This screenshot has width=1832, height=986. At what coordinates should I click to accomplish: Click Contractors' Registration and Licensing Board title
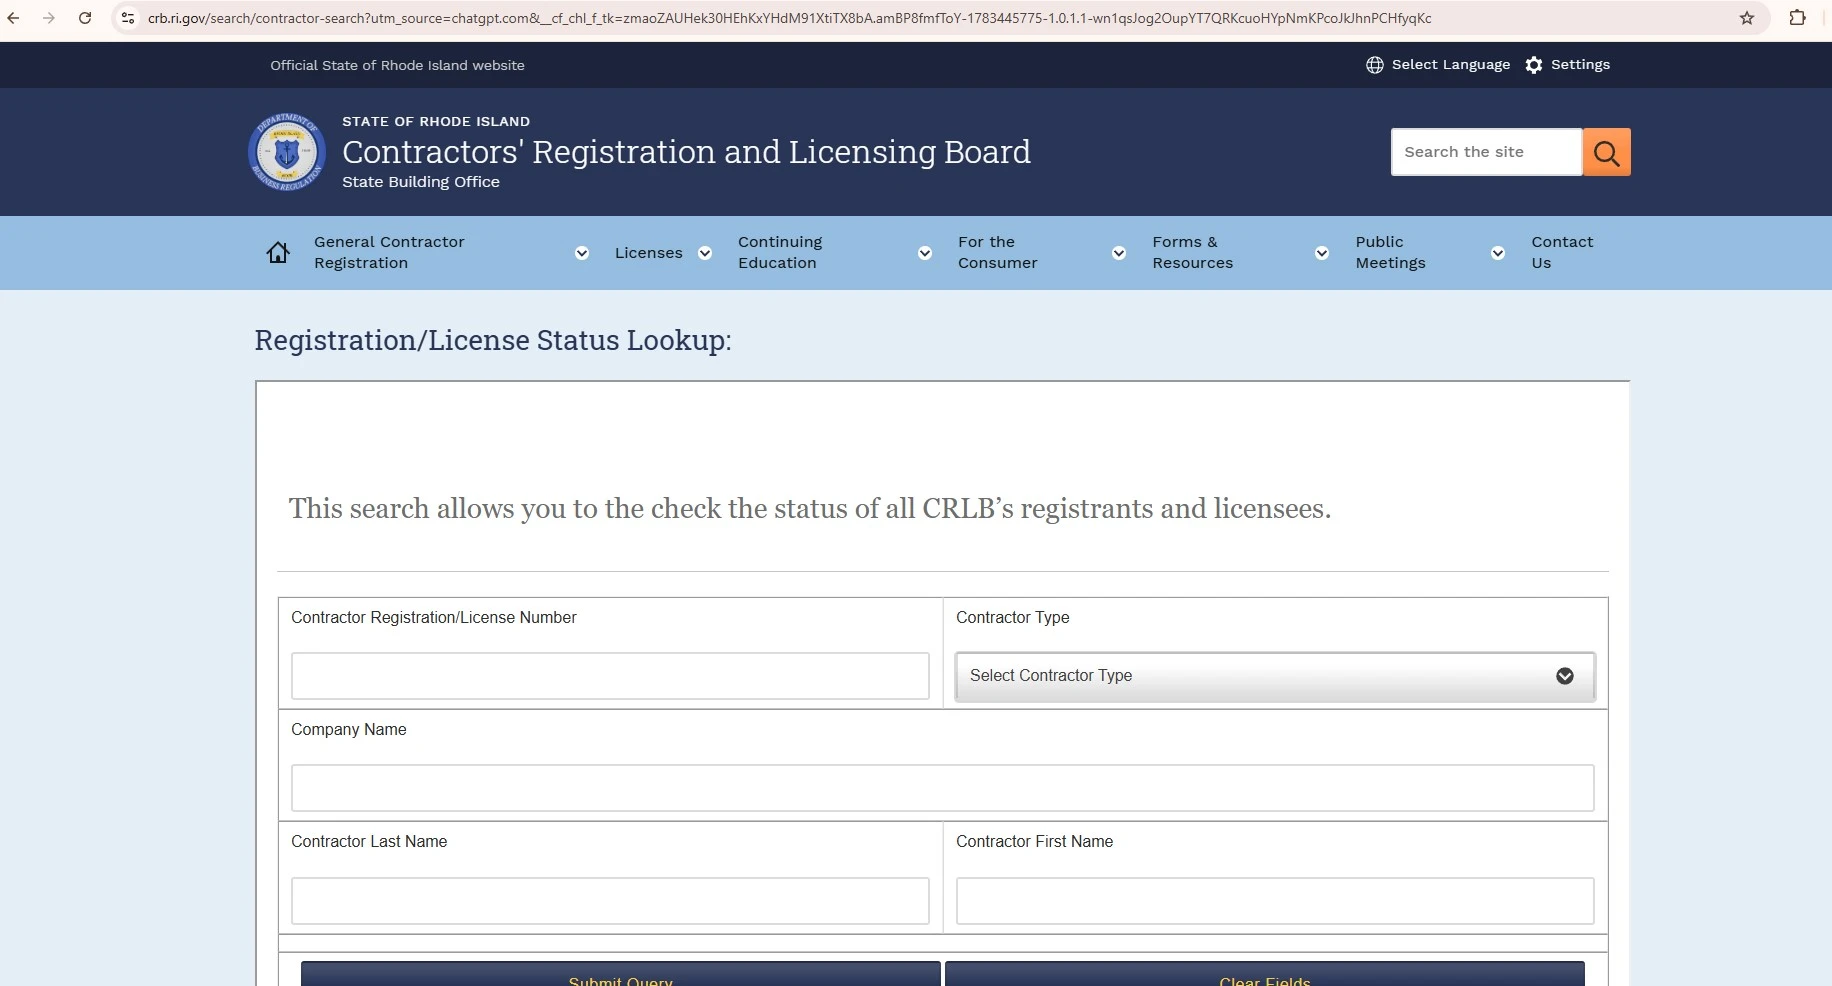pyautogui.click(x=686, y=152)
